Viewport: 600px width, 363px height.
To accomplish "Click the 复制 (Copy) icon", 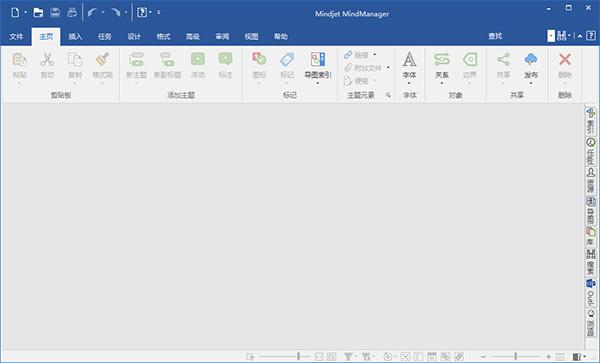I will pos(75,60).
